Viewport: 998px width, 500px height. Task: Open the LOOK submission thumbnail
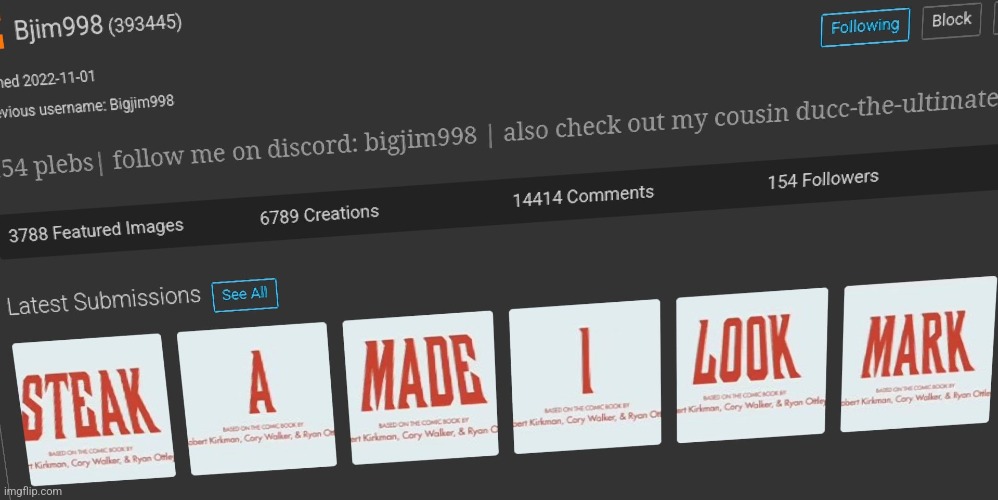click(751, 365)
